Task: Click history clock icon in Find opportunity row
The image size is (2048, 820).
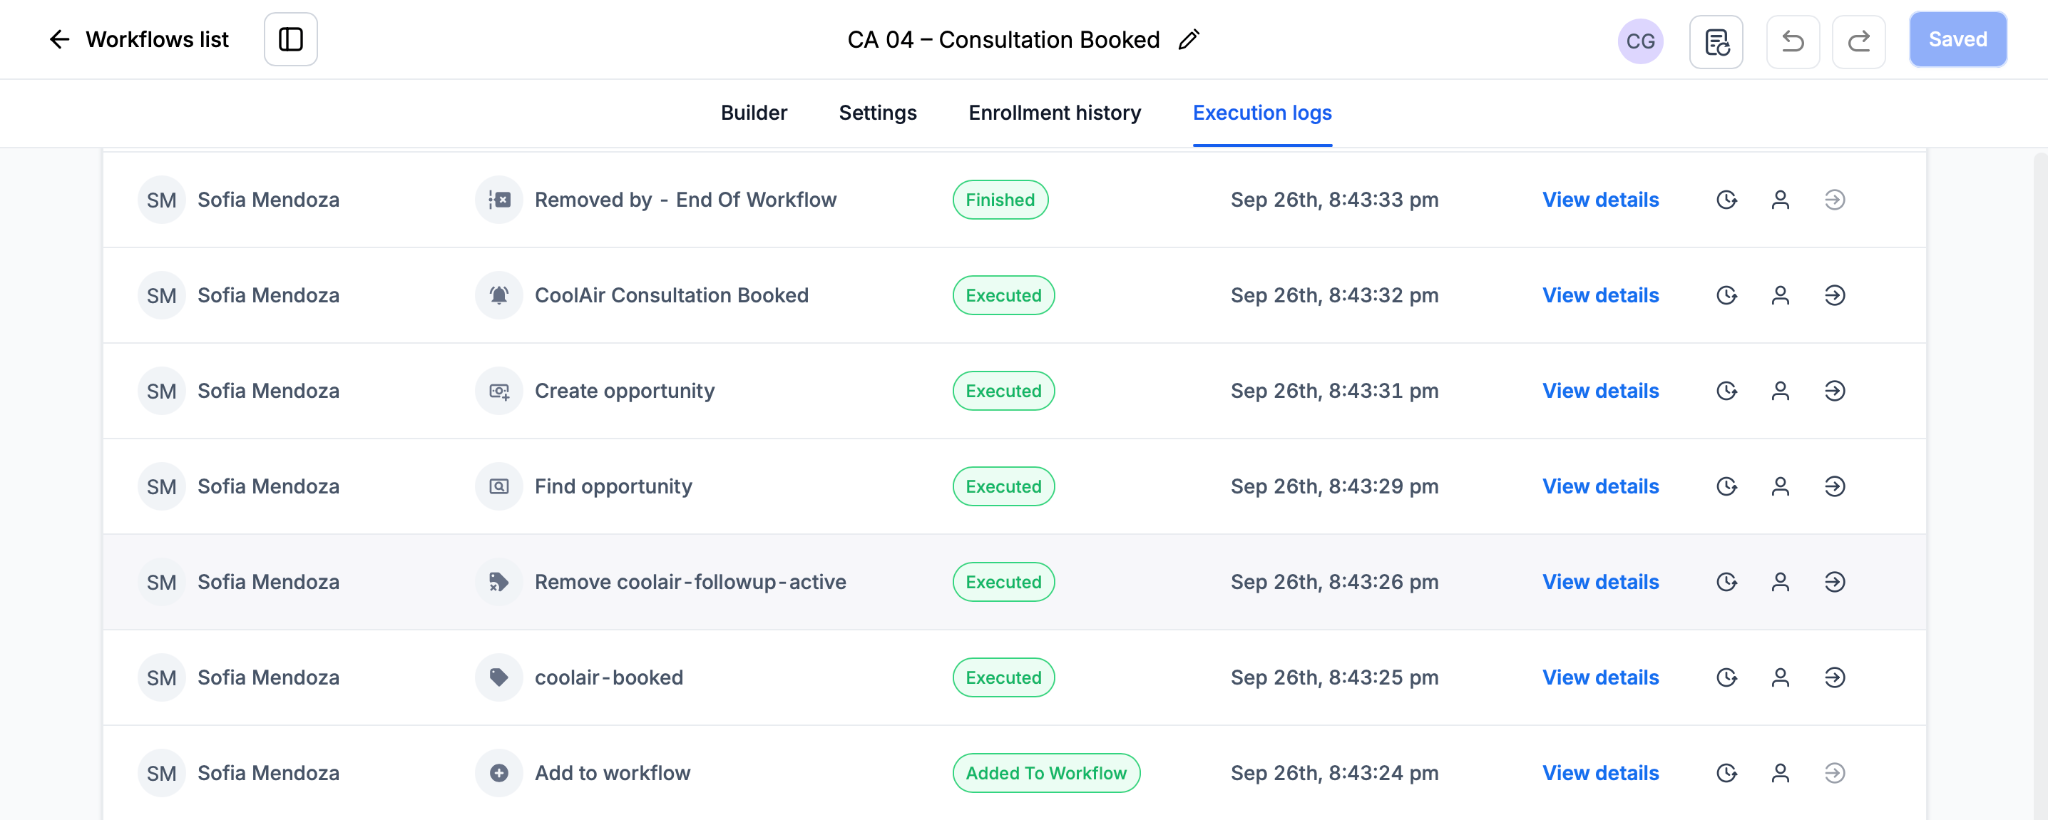Action: click(x=1727, y=486)
